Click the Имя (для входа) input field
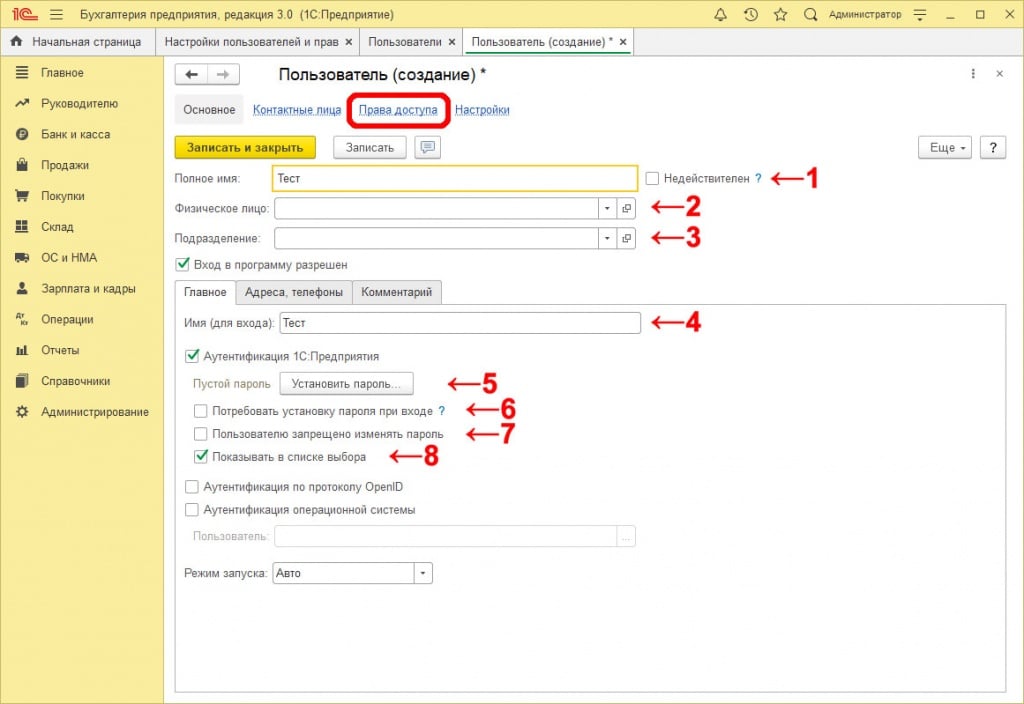 460,323
